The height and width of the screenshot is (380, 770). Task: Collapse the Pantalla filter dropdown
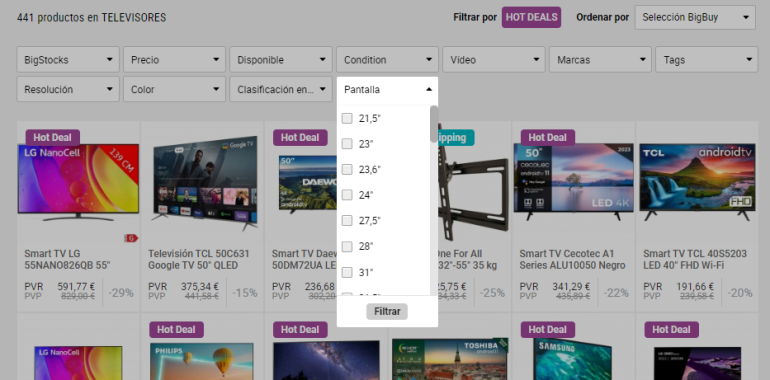point(387,89)
